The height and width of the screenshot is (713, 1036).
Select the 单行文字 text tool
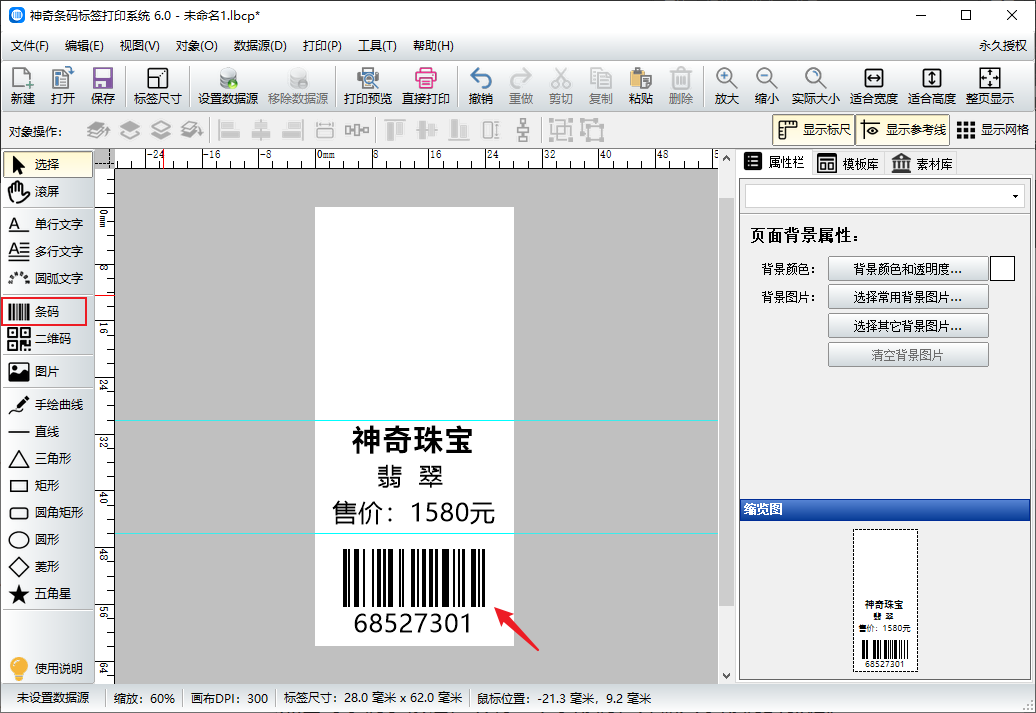(x=48, y=225)
